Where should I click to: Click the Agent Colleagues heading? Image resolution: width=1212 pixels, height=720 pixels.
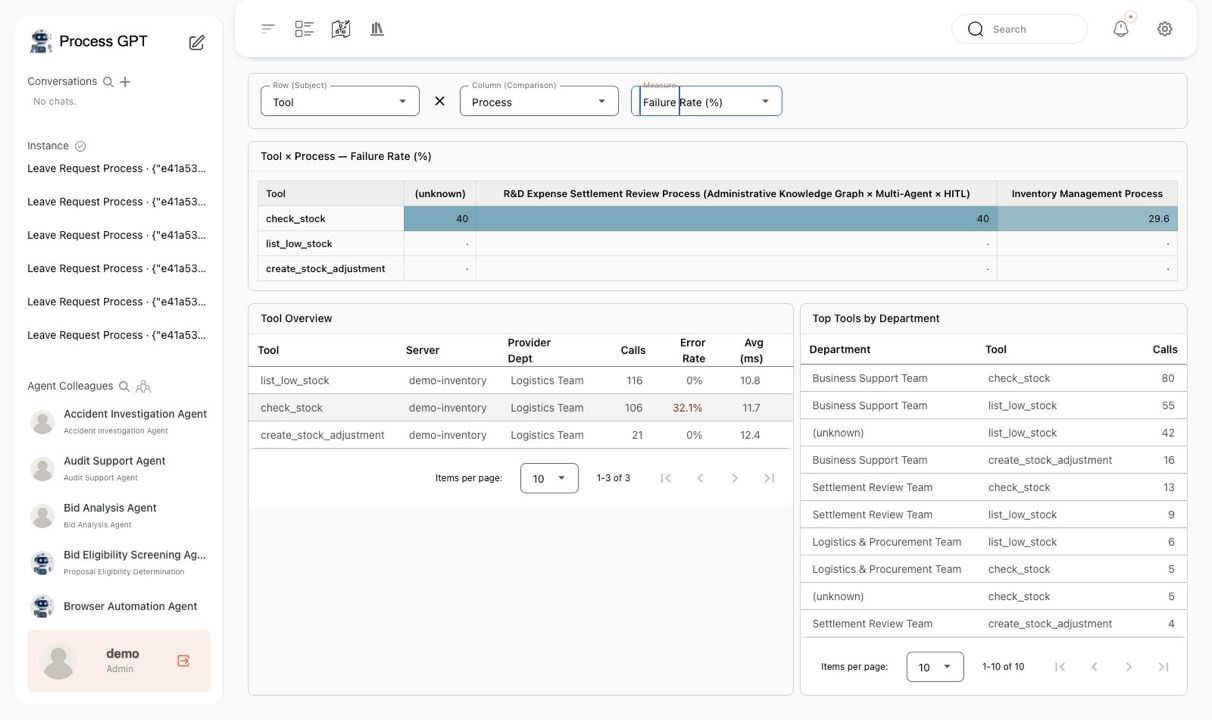pos(70,386)
